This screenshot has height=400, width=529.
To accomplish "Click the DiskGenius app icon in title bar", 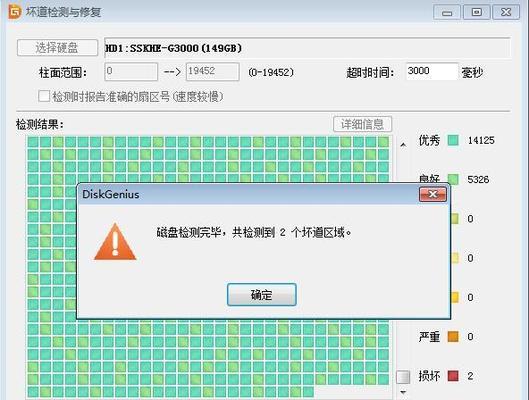I will (x=15, y=12).
